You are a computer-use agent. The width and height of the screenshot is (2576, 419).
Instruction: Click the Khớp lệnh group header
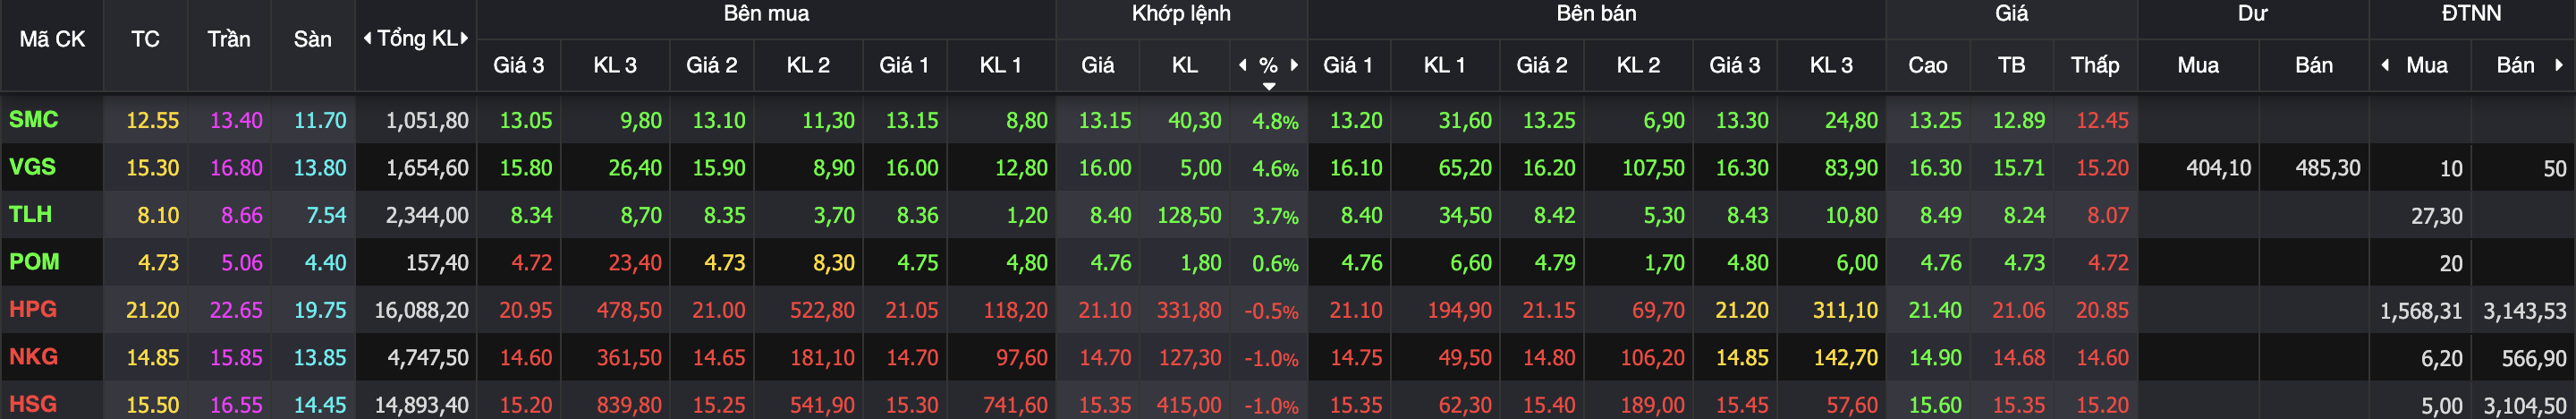point(1181,14)
